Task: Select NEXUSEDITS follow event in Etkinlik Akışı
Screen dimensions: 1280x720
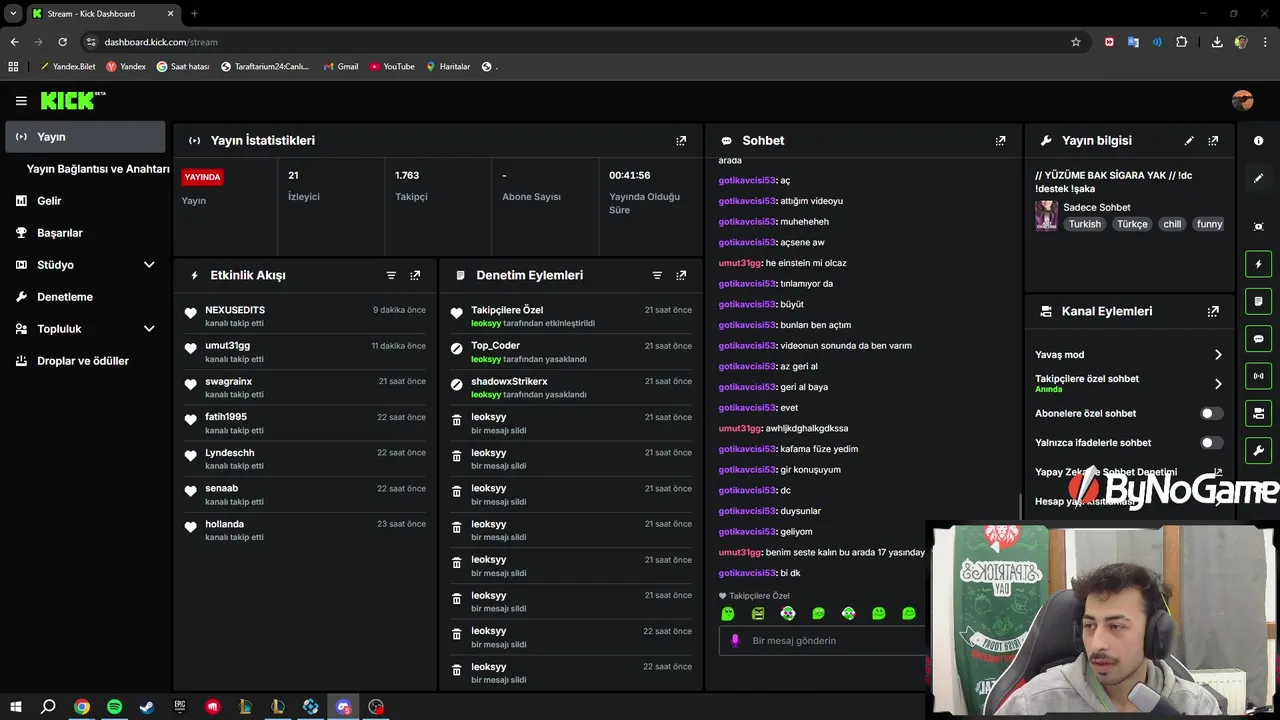Action: [x=306, y=316]
